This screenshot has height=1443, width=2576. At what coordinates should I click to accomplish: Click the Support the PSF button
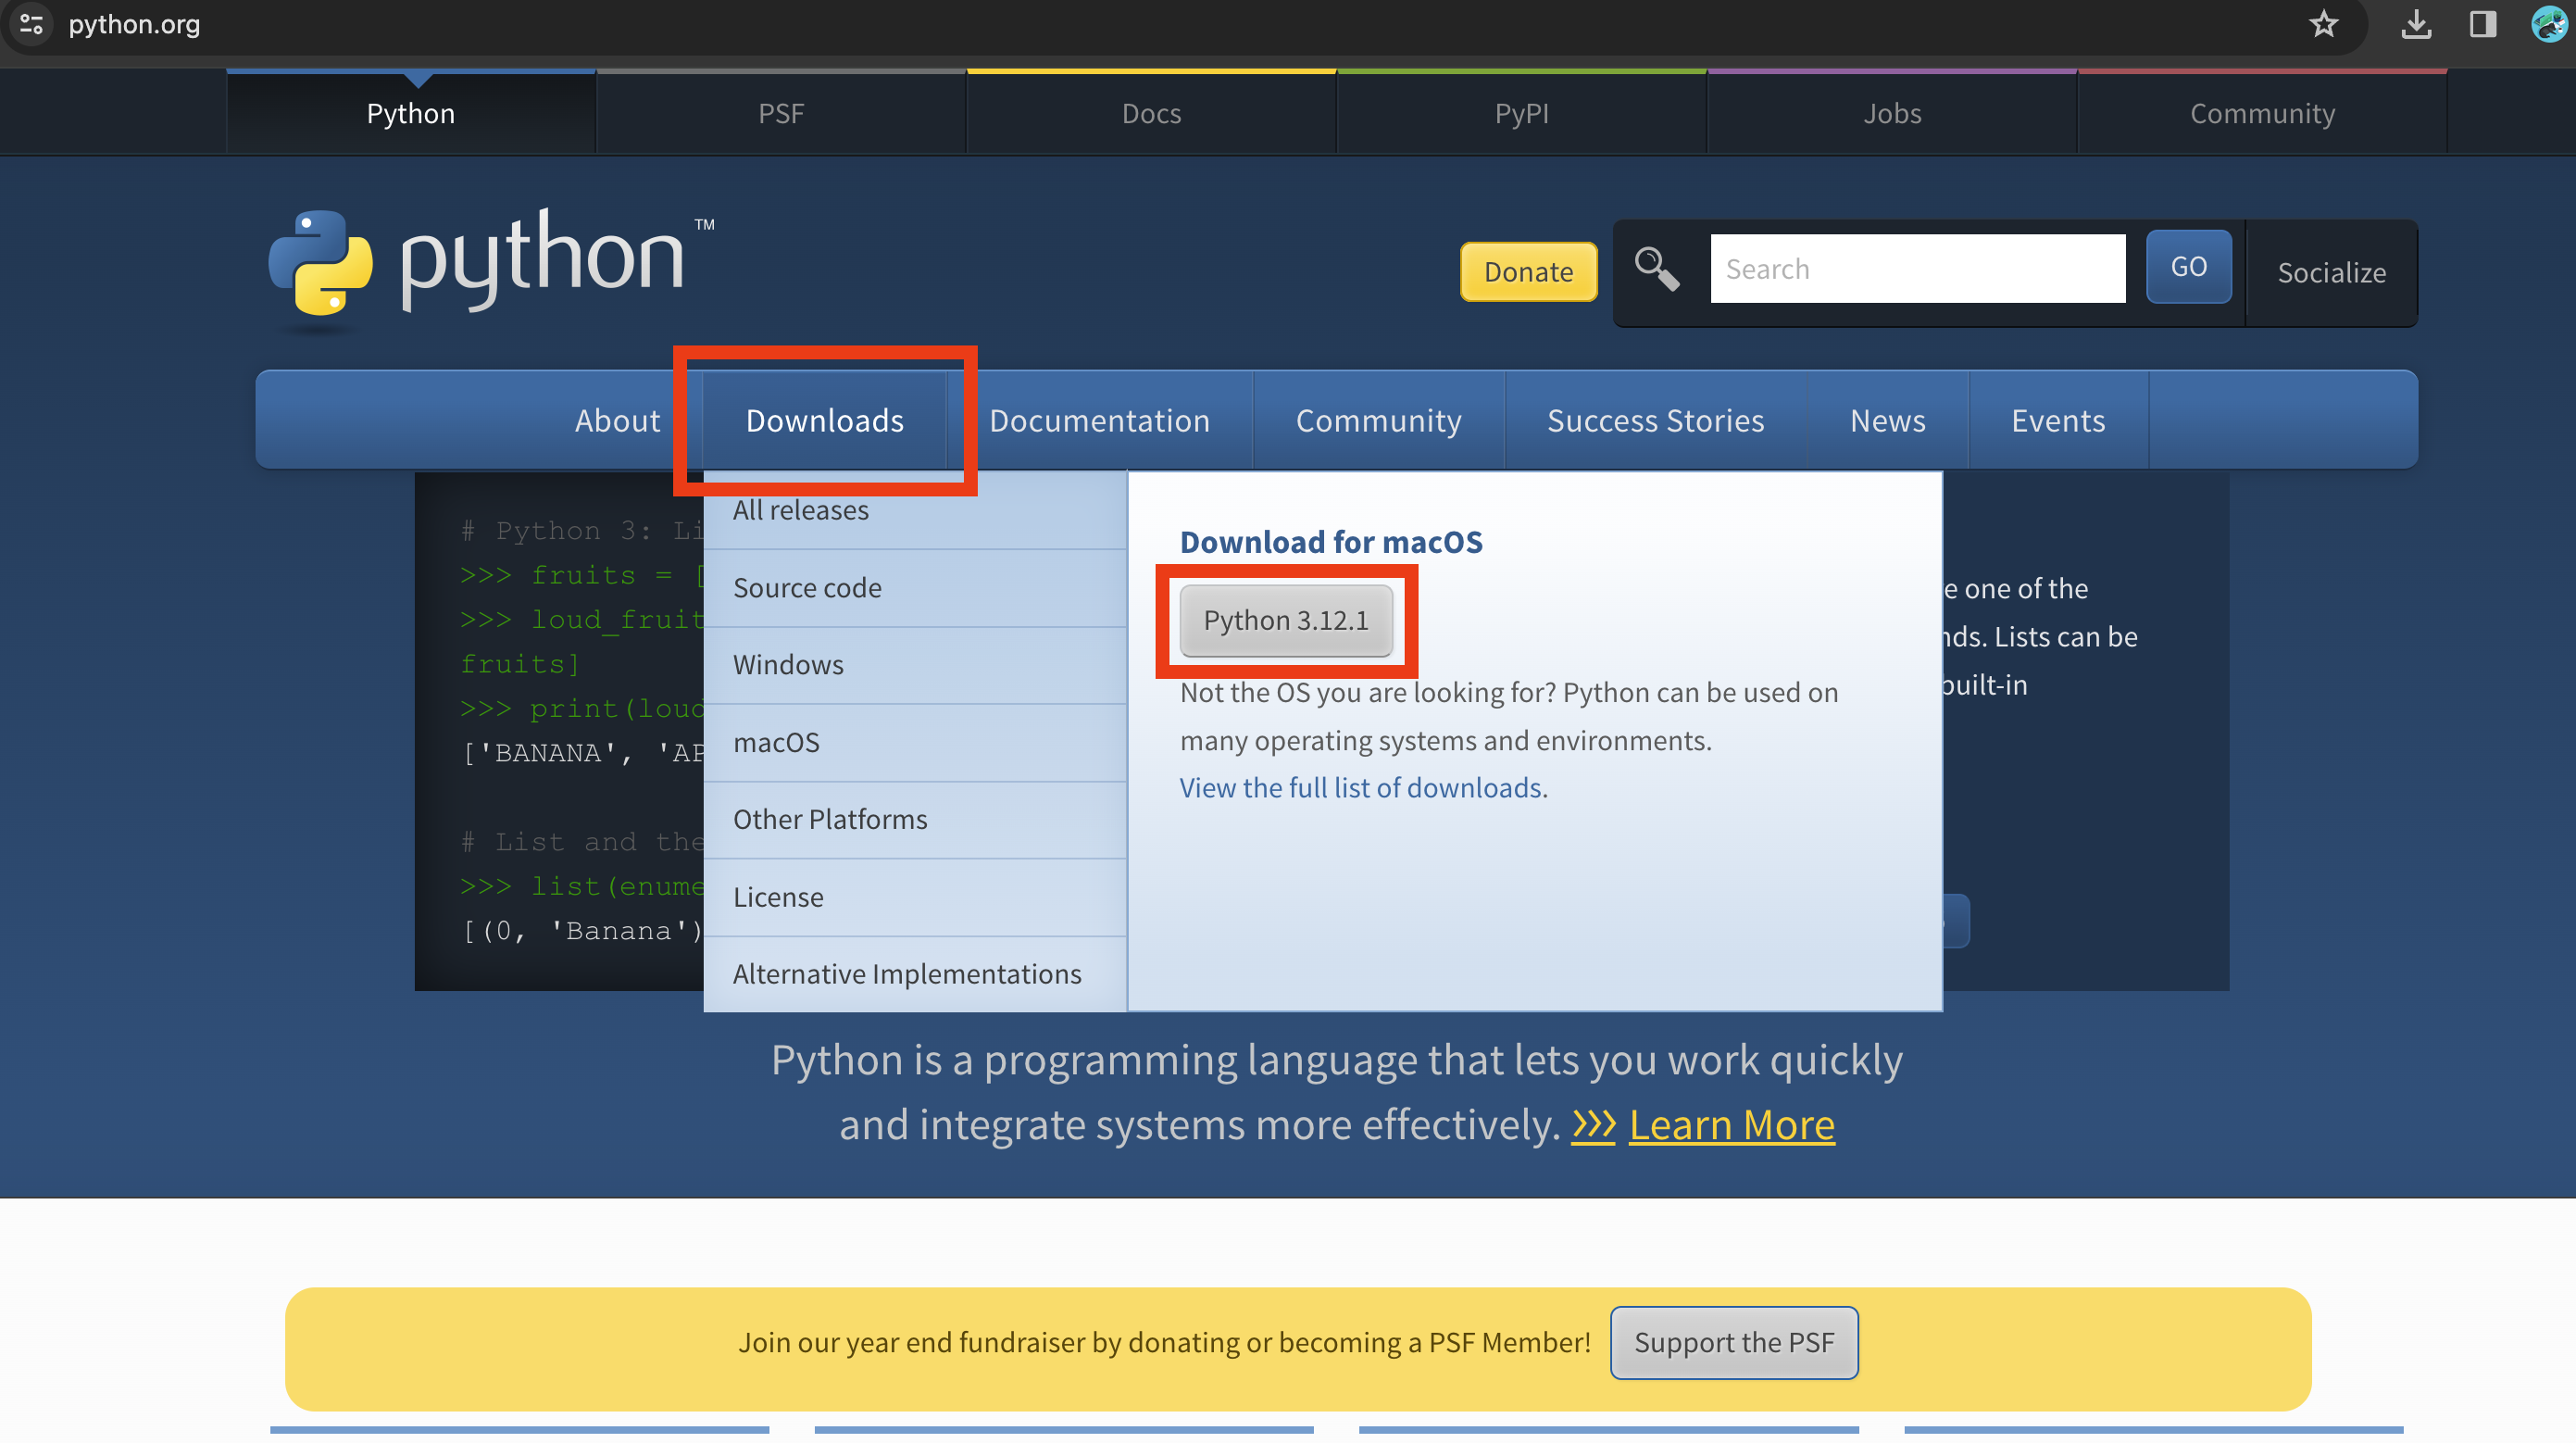click(1733, 1342)
